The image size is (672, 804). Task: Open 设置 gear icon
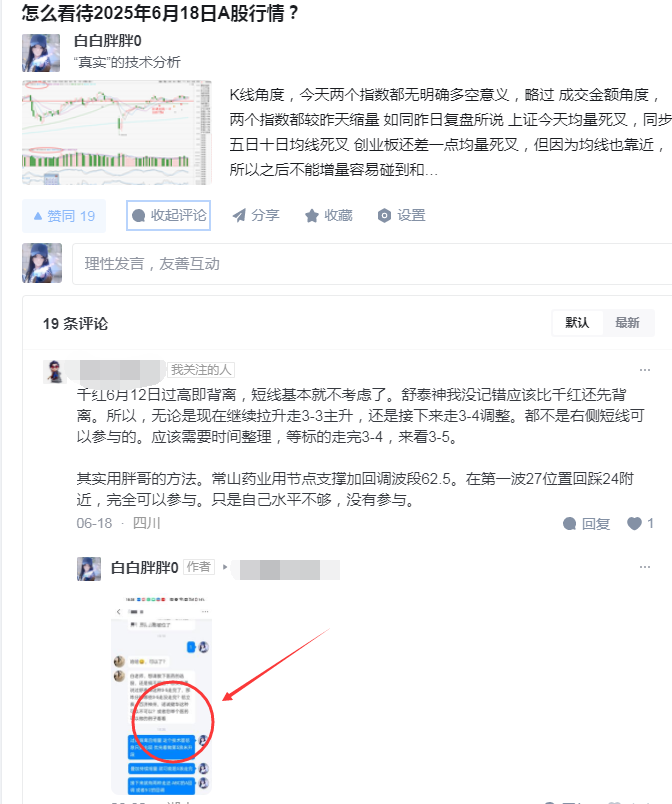pyautogui.click(x=384, y=216)
